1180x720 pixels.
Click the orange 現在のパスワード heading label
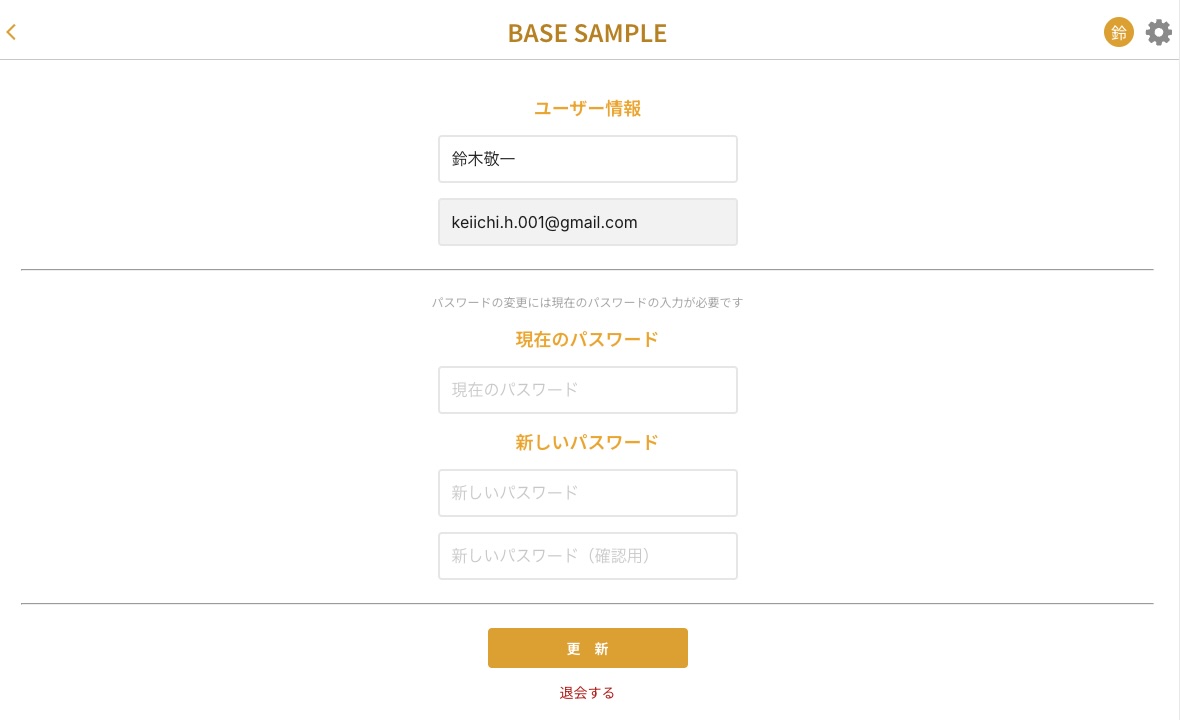pos(587,339)
